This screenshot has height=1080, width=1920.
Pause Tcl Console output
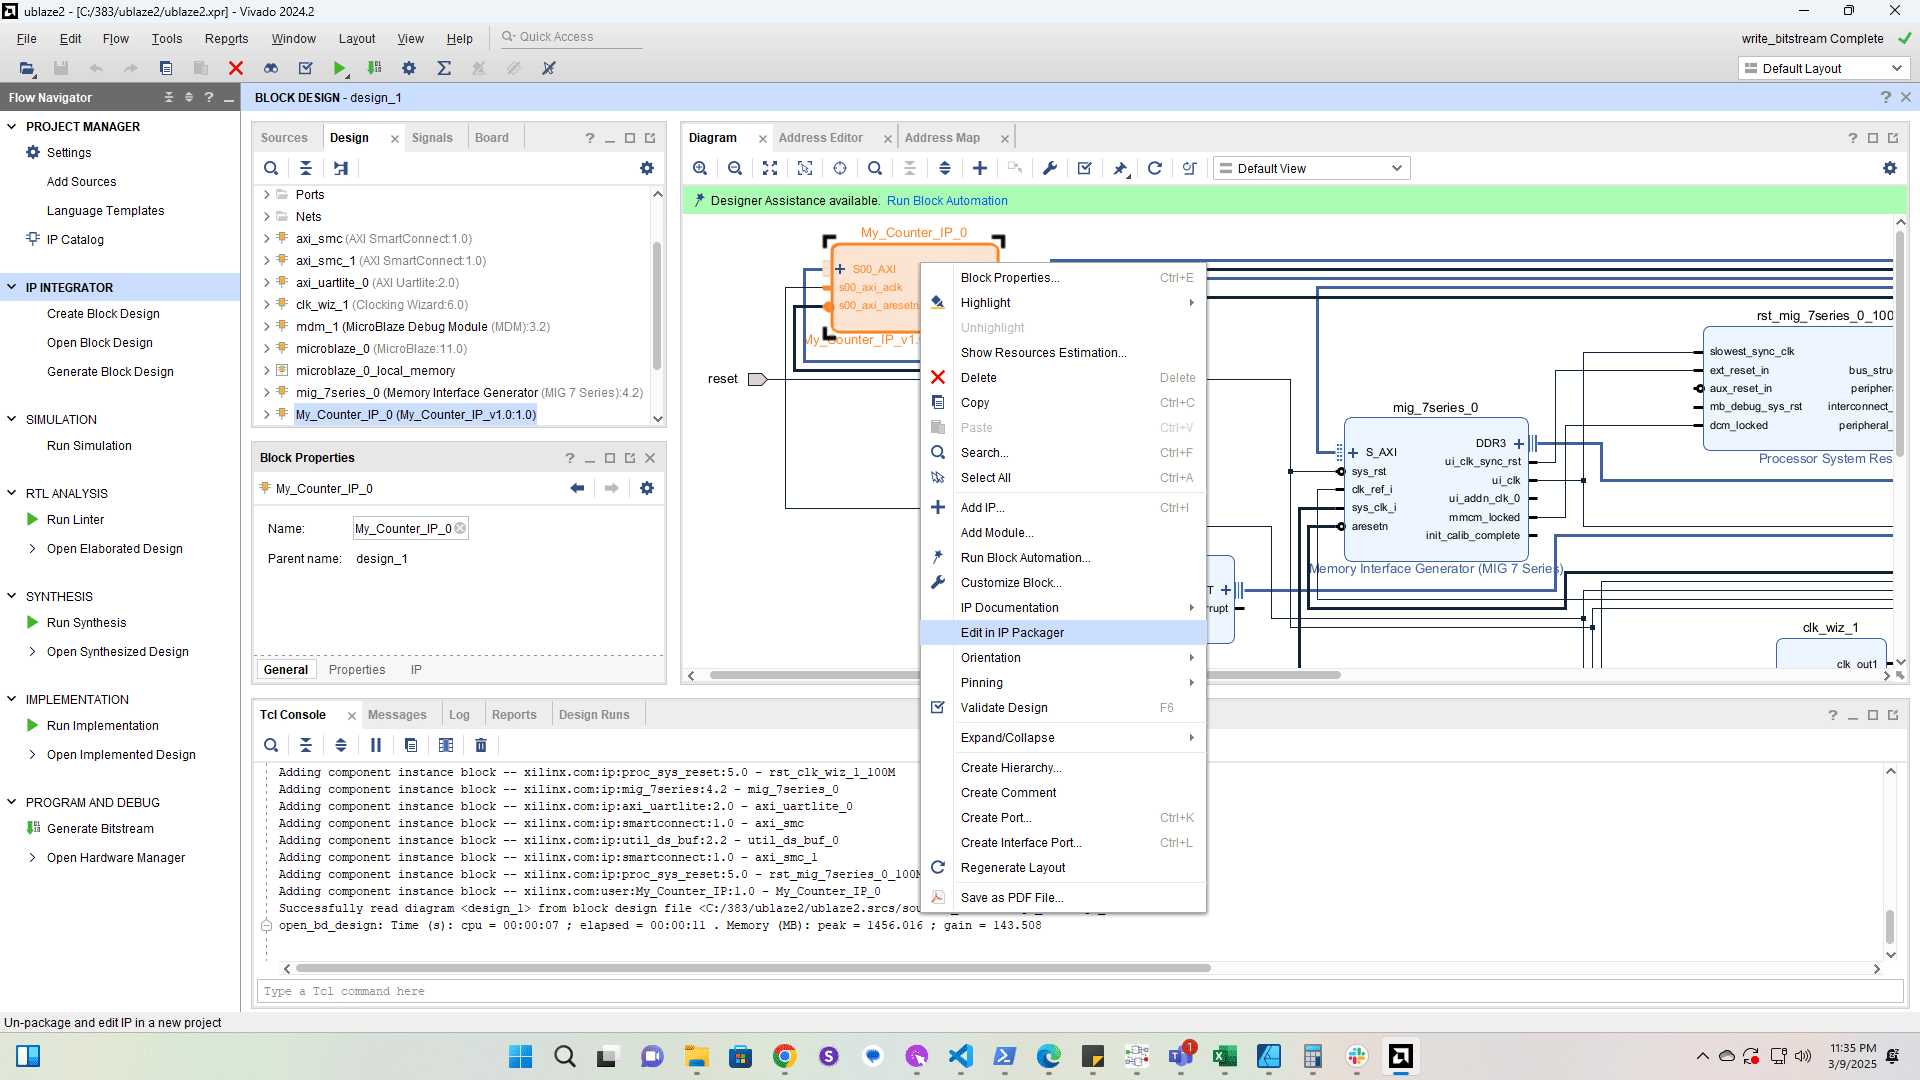(x=376, y=745)
